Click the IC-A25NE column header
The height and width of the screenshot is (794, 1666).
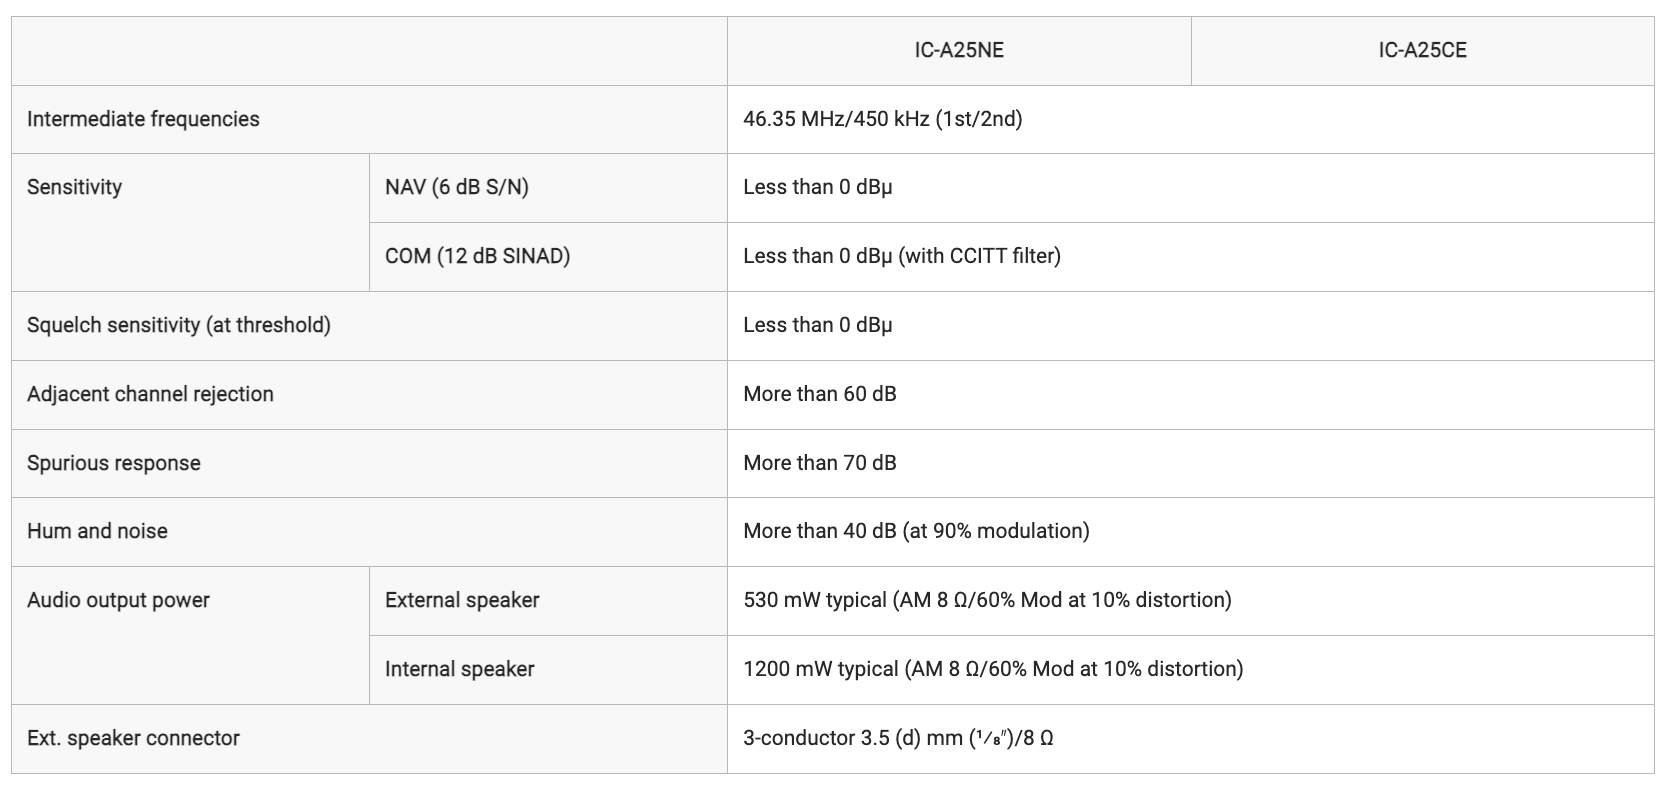[959, 50]
